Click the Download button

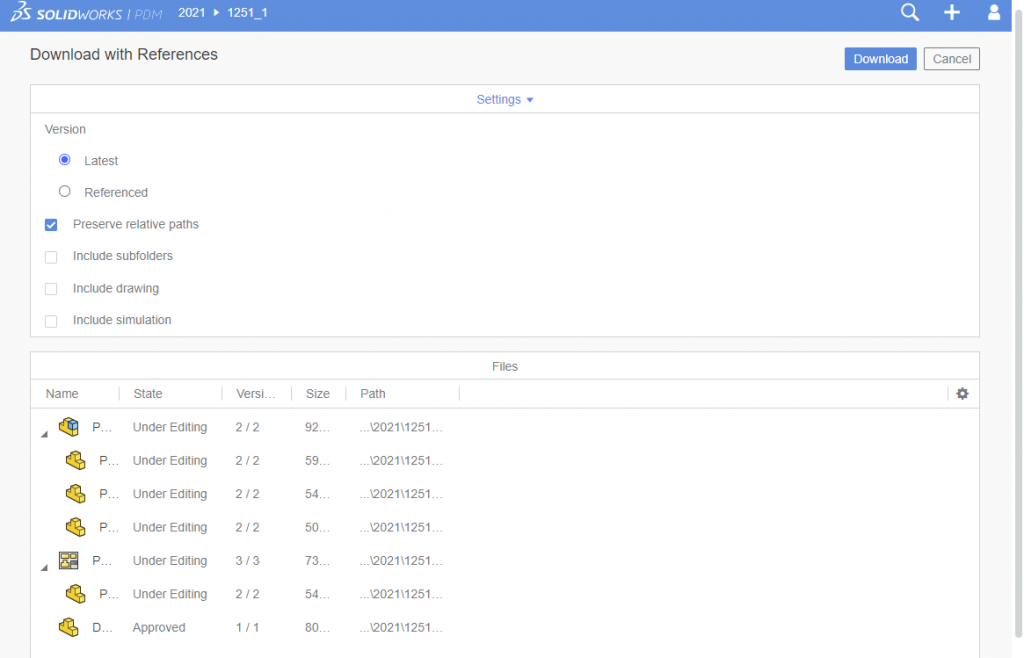(880, 59)
